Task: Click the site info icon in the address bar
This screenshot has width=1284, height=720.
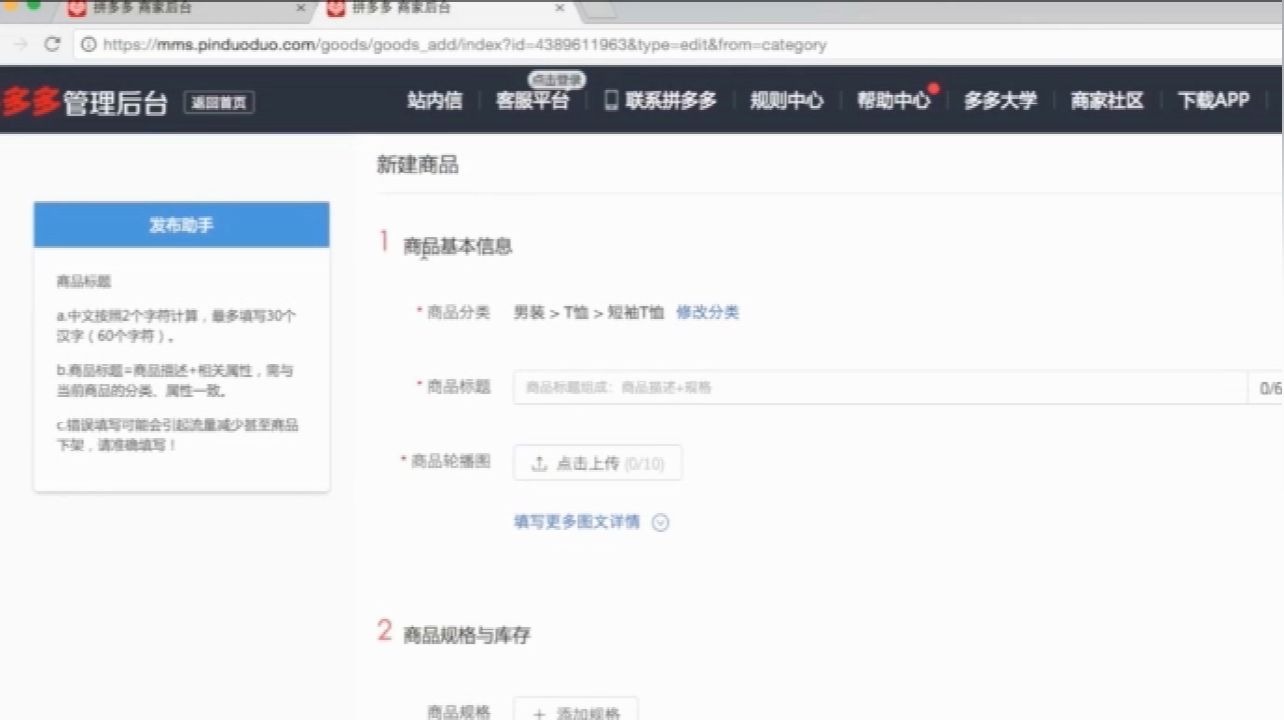Action: click(88, 45)
